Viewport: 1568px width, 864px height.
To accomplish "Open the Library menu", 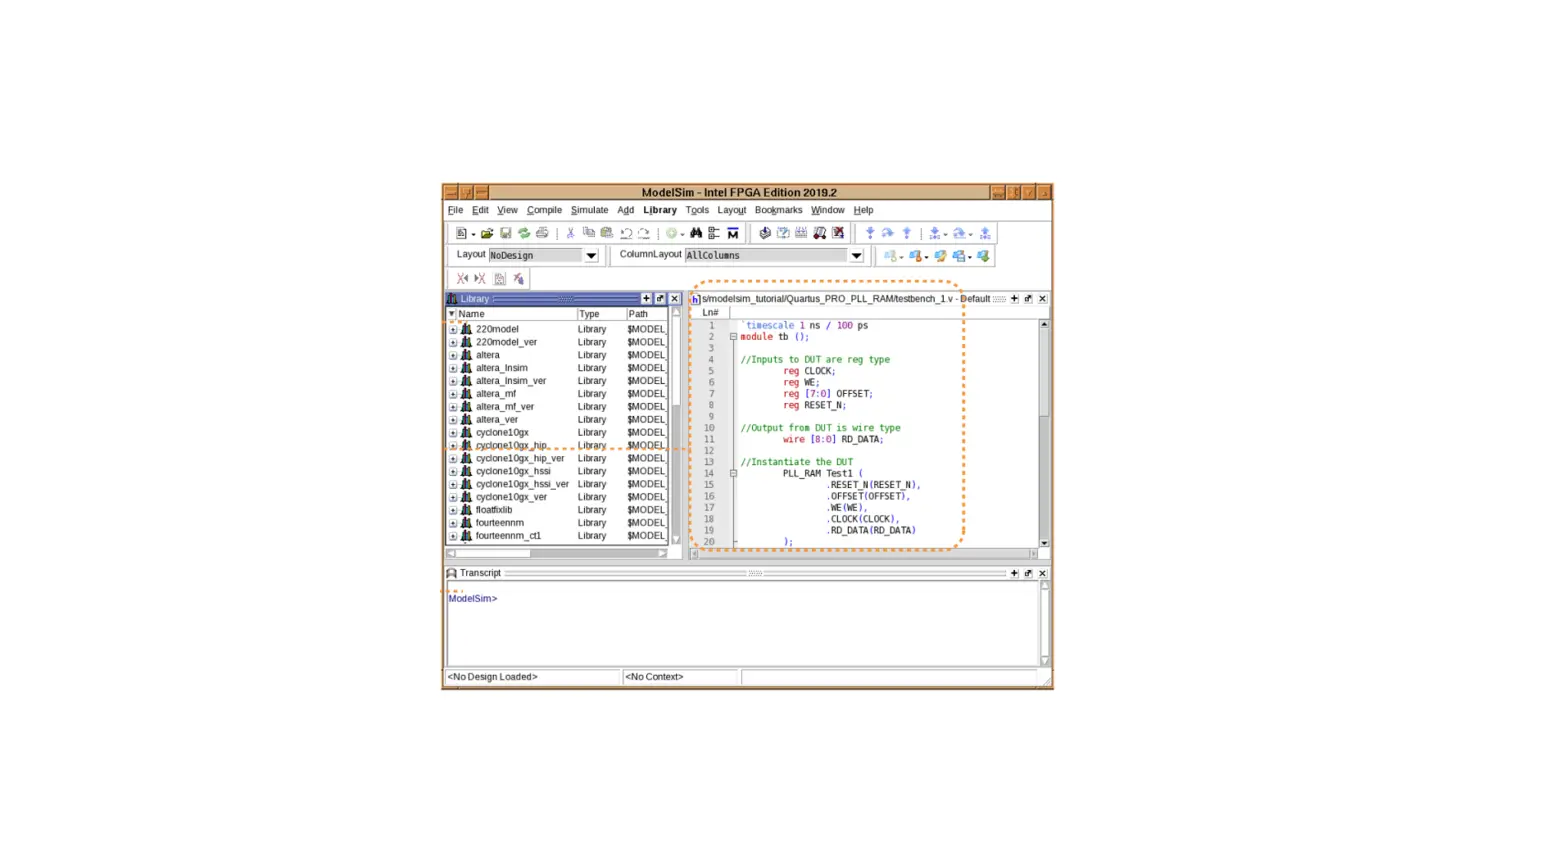I will coord(660,210).
